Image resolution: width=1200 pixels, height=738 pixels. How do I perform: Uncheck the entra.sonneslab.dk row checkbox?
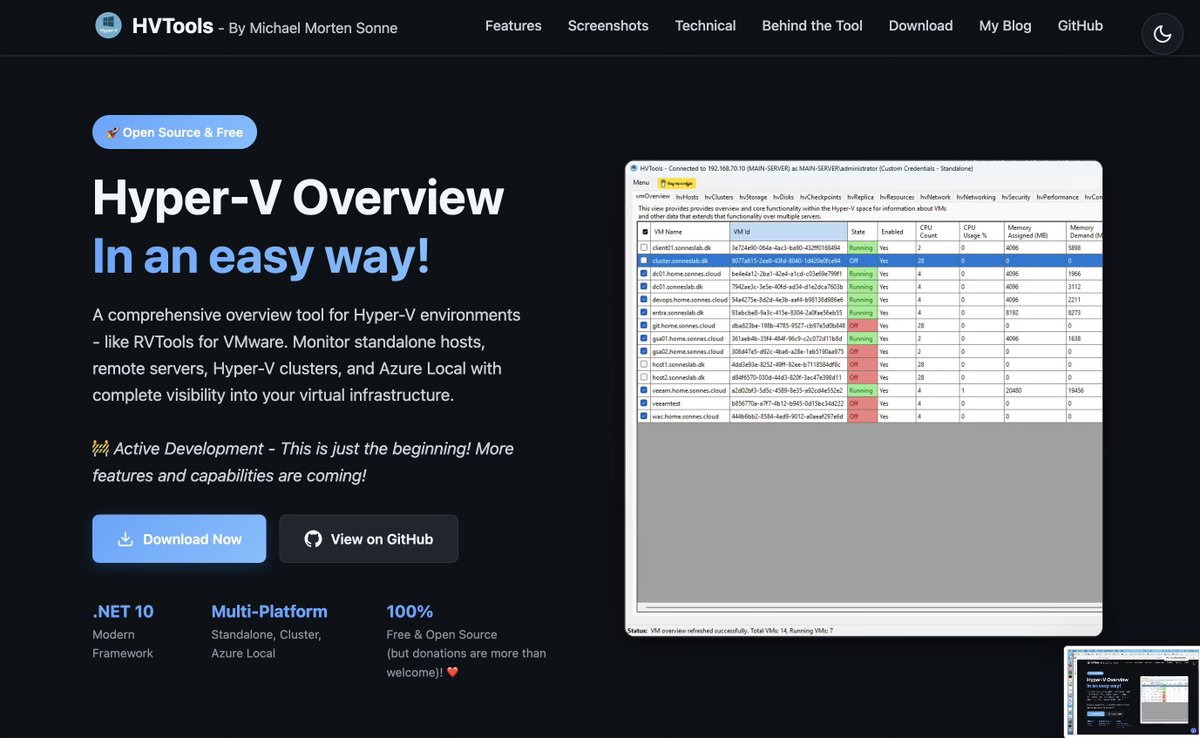(x=645, y=312)
